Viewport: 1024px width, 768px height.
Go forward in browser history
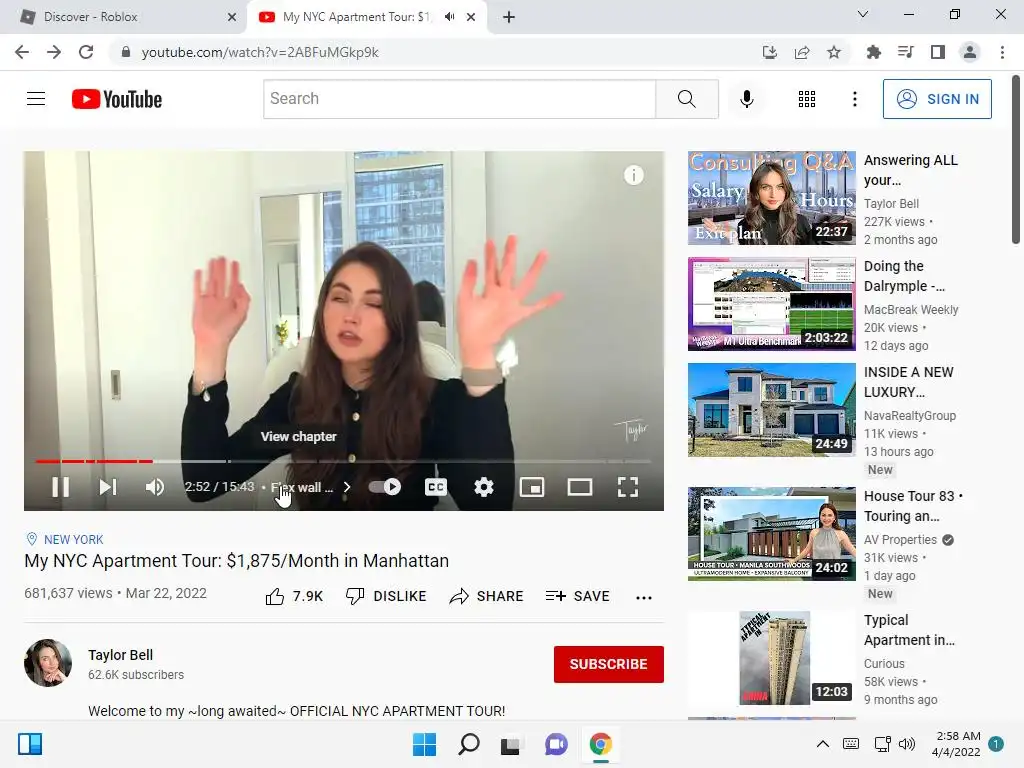click(54, 52)
